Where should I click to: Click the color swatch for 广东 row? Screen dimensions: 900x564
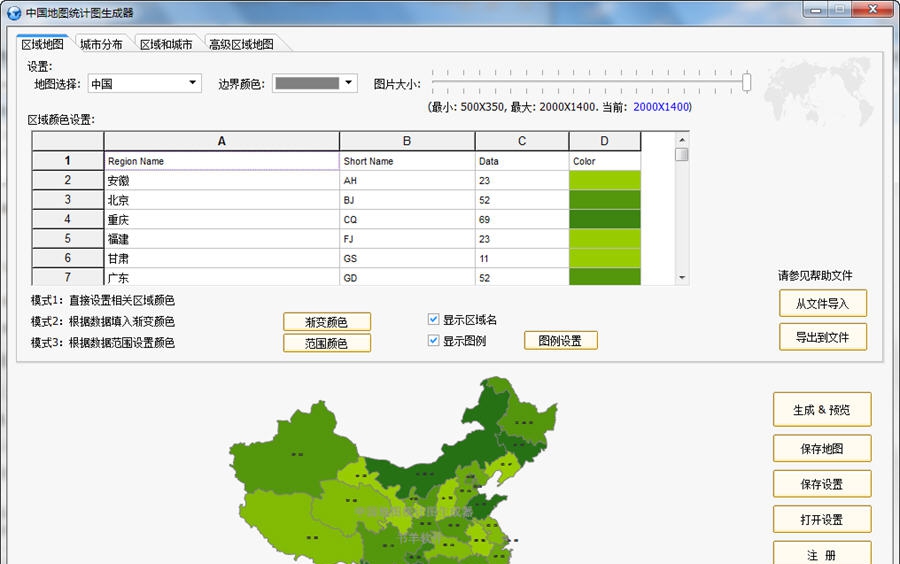point(605,277)
